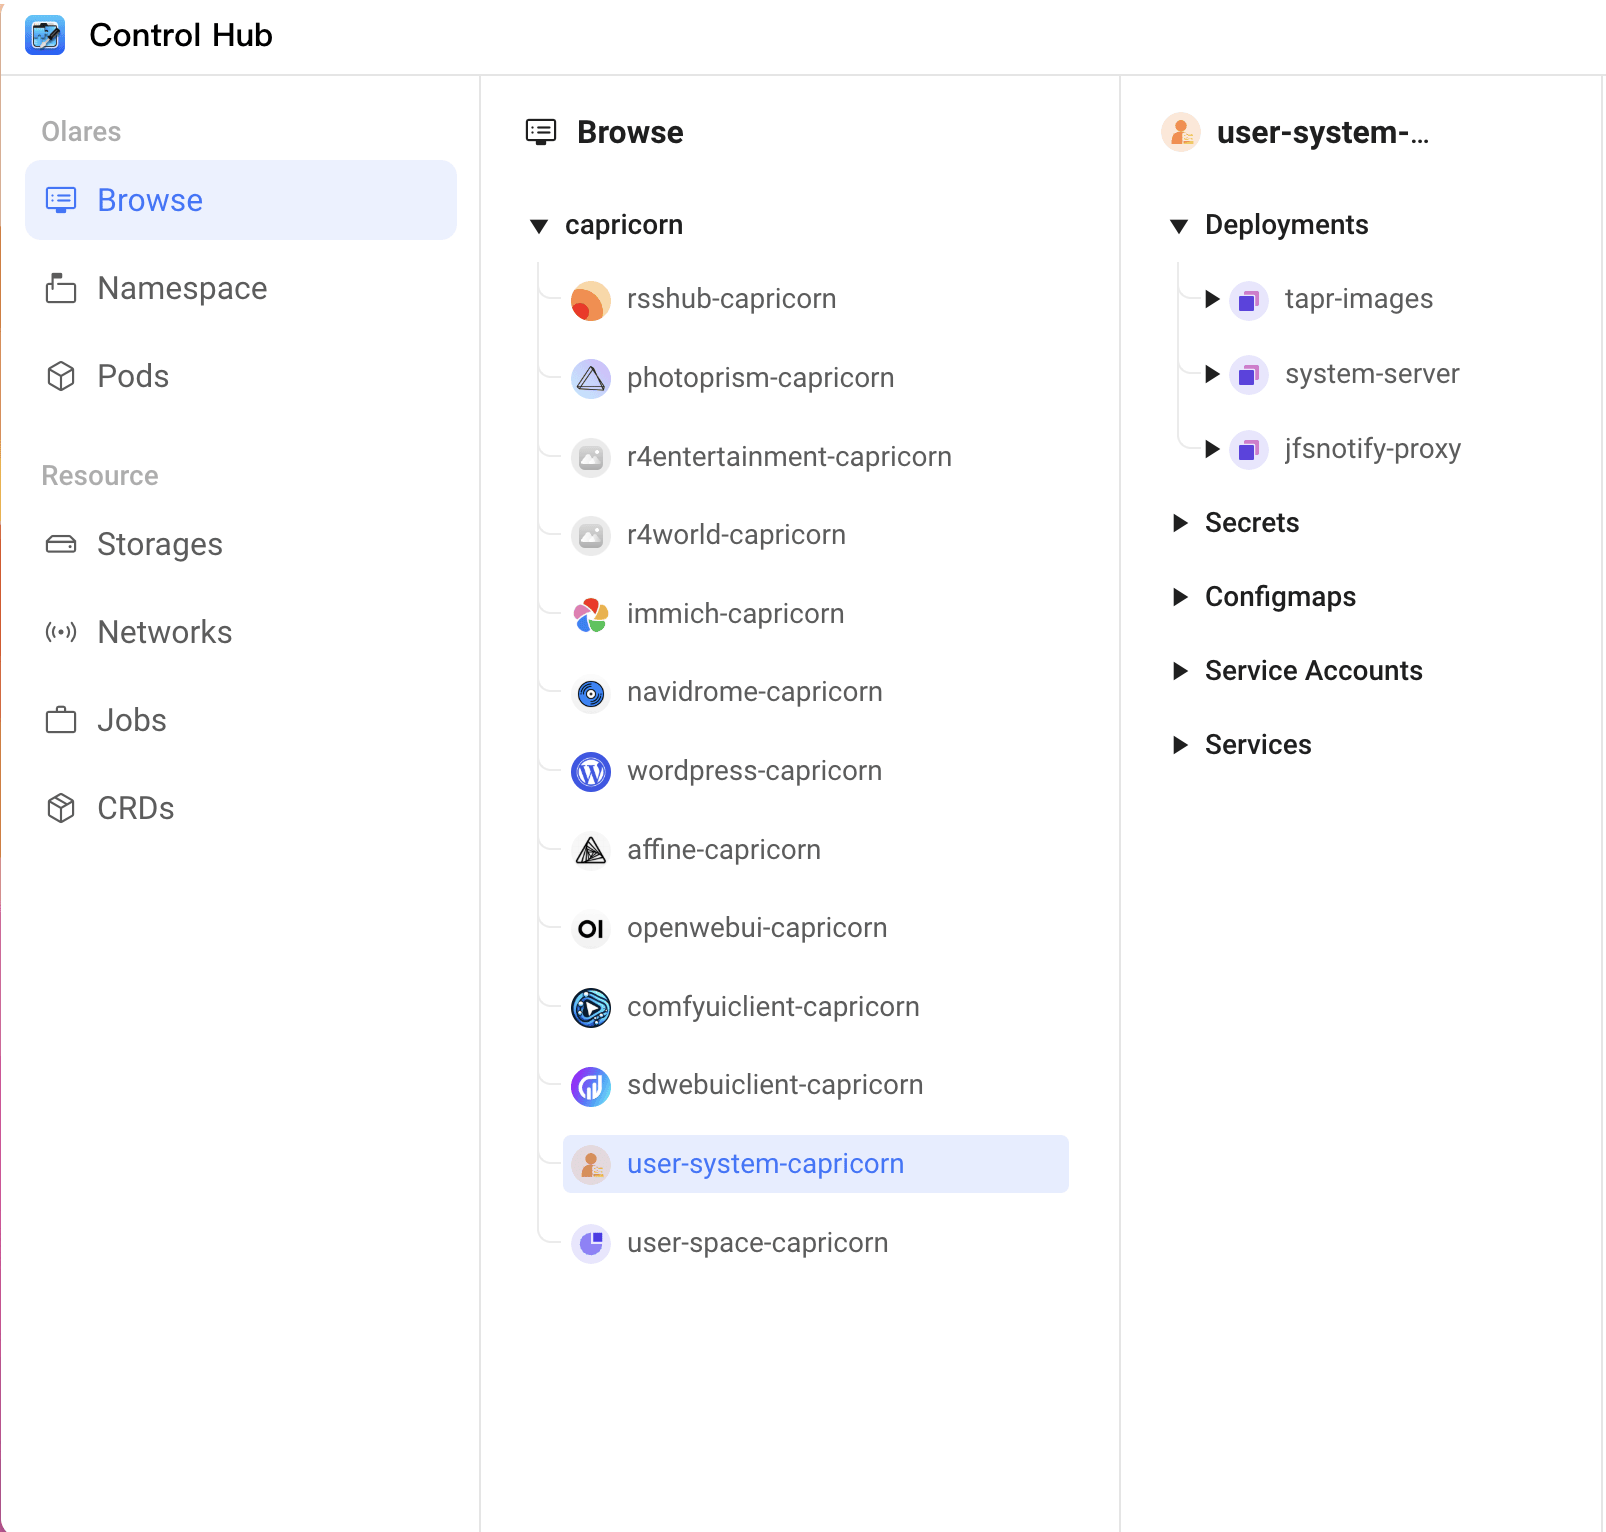The image size is (1606, 1532).
Task: Click the Control Hub app icon
Action: 44,35
